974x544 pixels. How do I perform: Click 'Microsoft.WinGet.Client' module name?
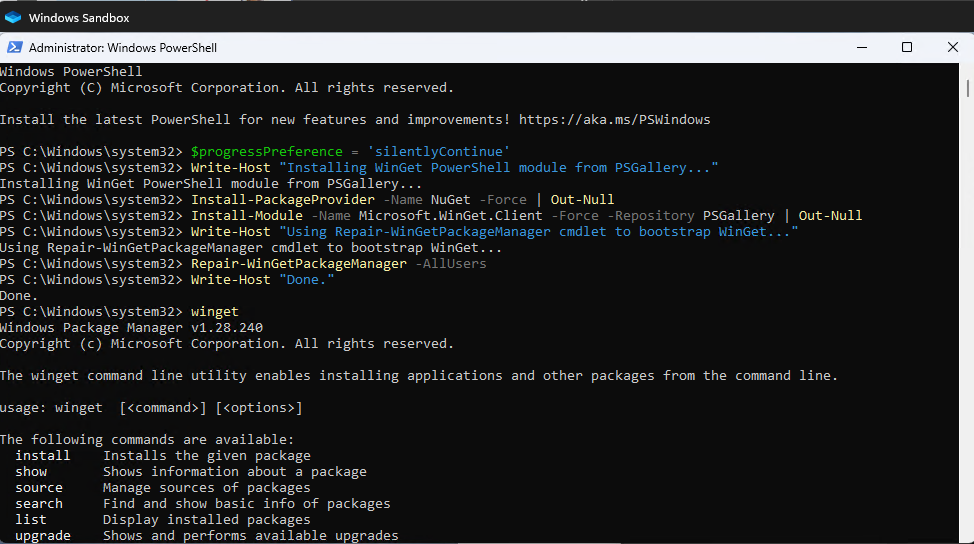pos(450,215)
